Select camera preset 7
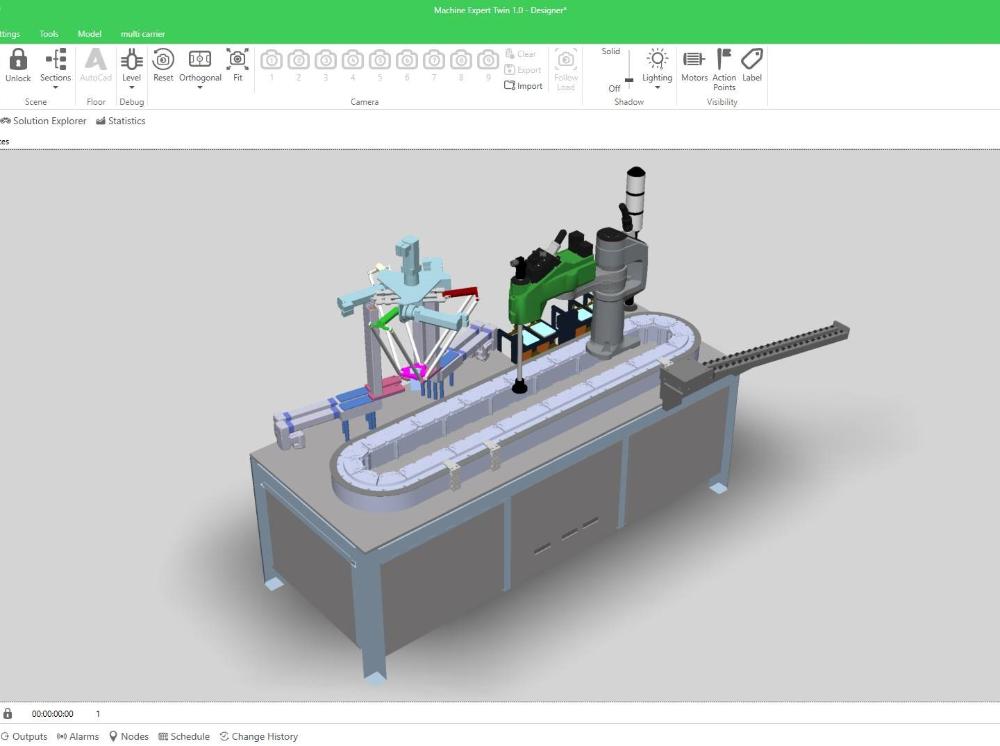The height and width of the screenshot is (746, 1000). coord(434,61)
